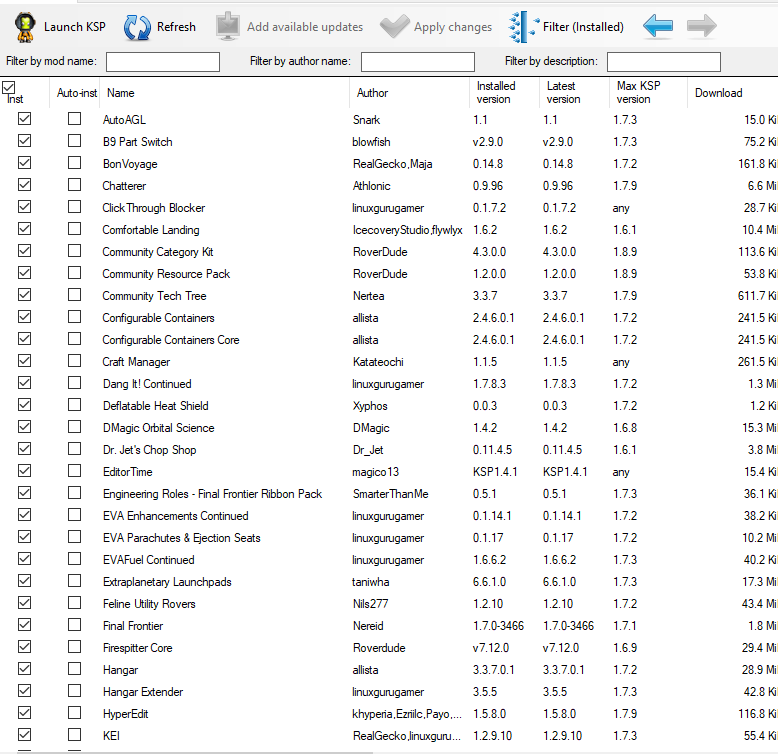Select Configurable Containers Core mod name
This screenshot has width=778, height=754.
point(171,340)
